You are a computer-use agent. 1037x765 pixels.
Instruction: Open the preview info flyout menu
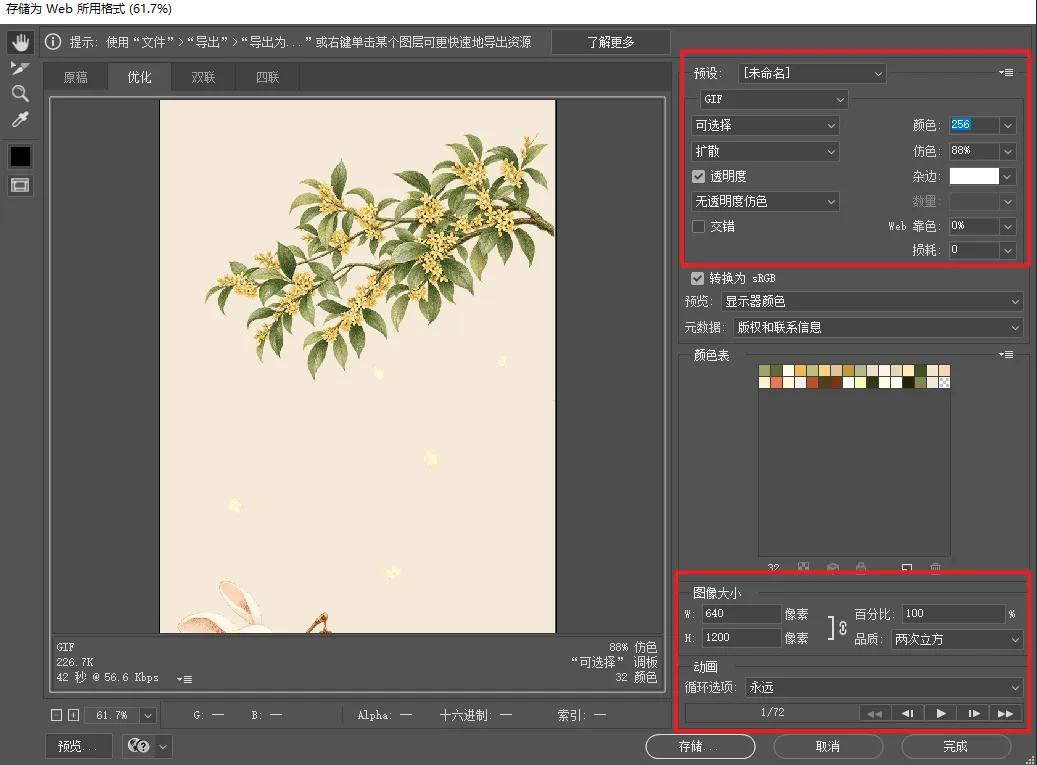(185, 679)
